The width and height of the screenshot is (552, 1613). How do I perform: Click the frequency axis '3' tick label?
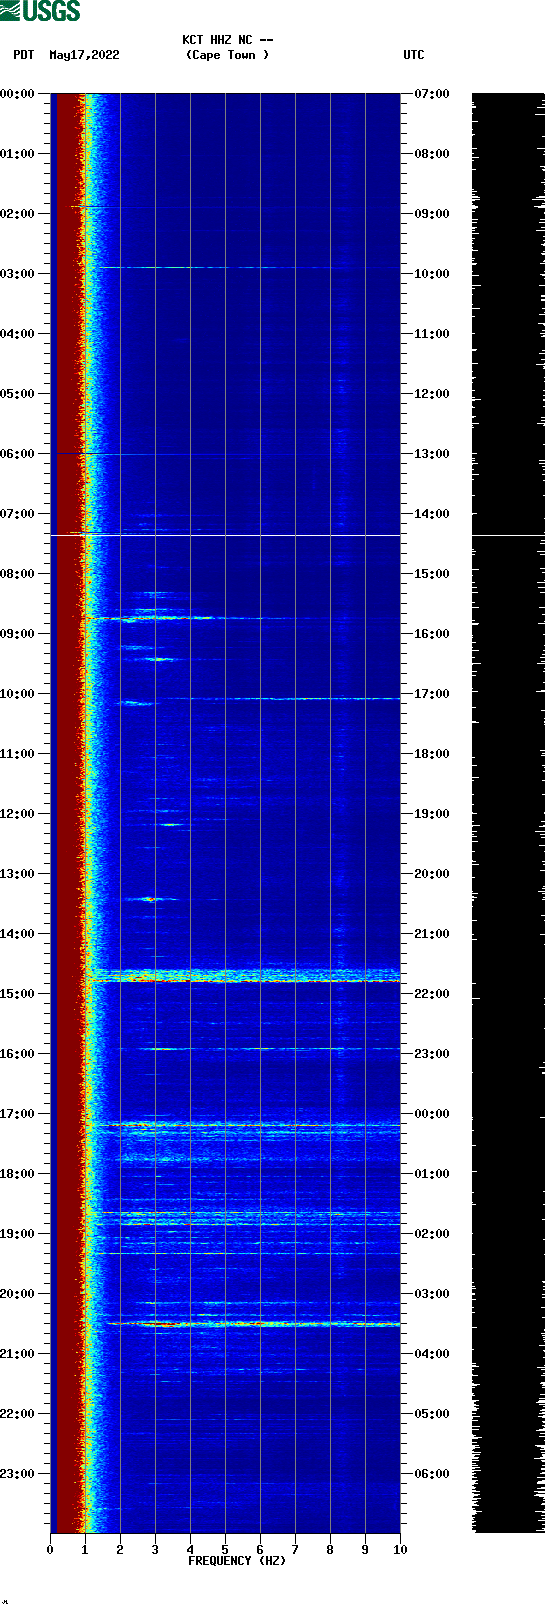[x=155, y=1550]
